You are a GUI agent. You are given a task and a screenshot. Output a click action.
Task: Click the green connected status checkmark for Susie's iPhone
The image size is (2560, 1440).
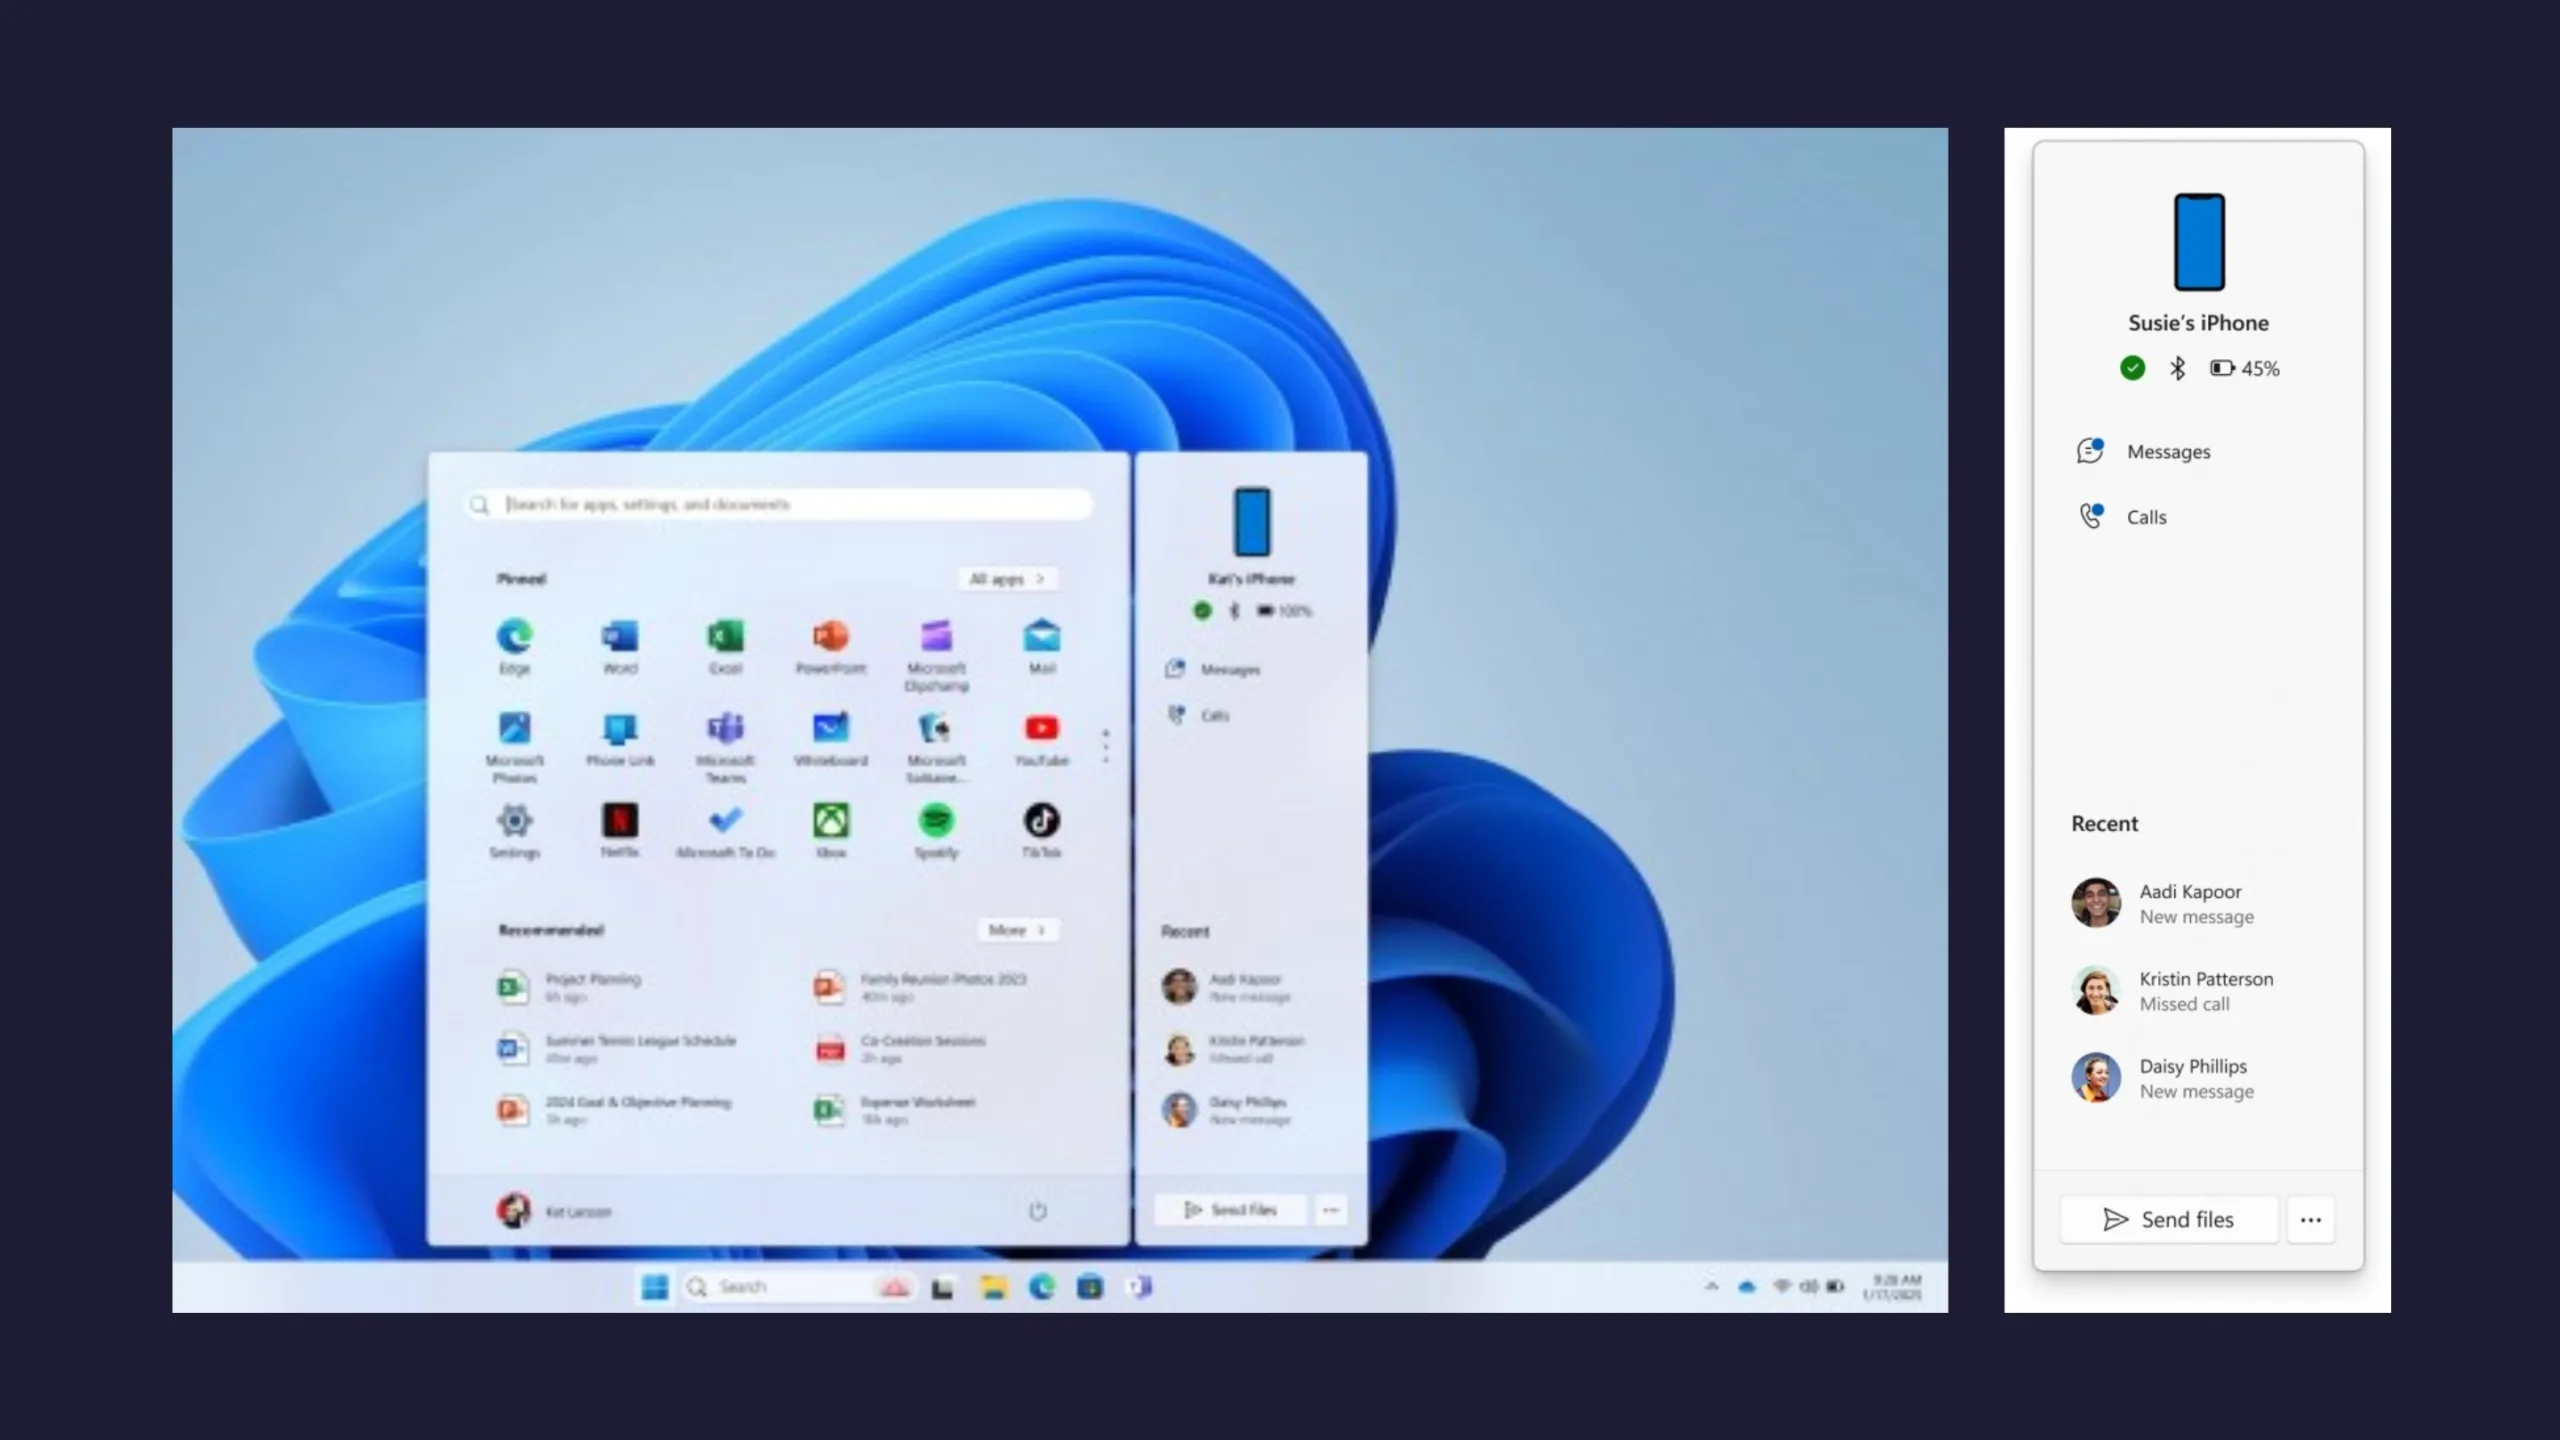tap(2132, 368)
